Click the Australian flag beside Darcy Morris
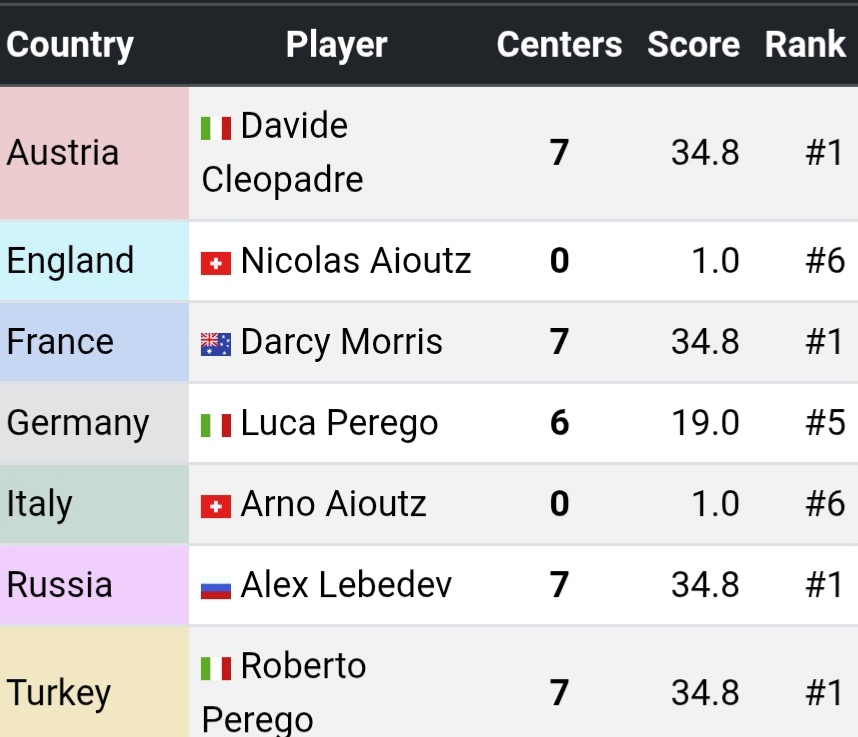 216,344
